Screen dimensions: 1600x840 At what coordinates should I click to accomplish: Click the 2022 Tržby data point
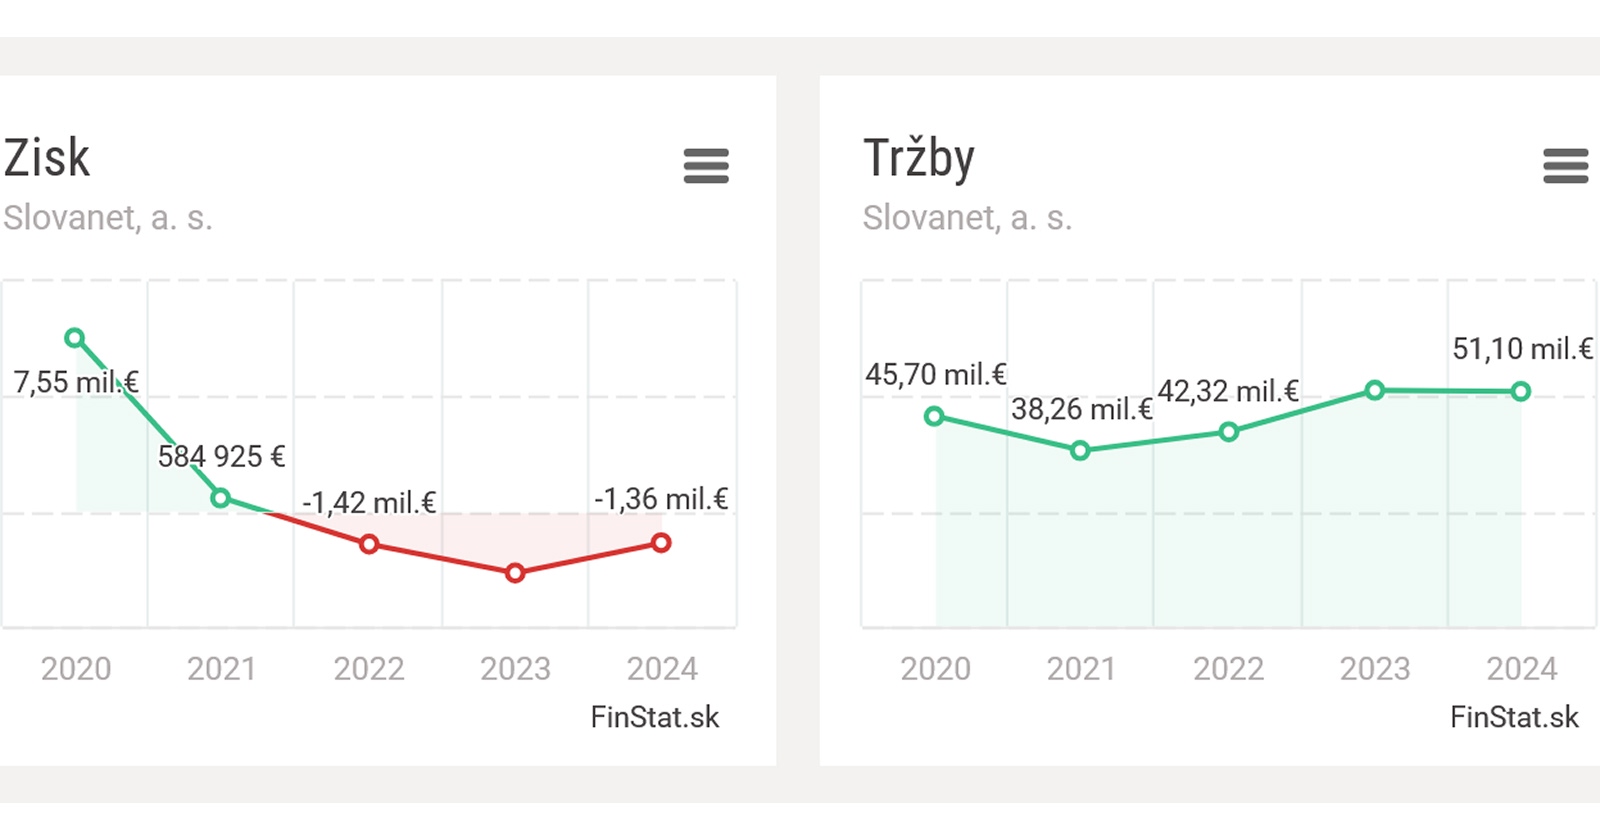point(1229,432)
